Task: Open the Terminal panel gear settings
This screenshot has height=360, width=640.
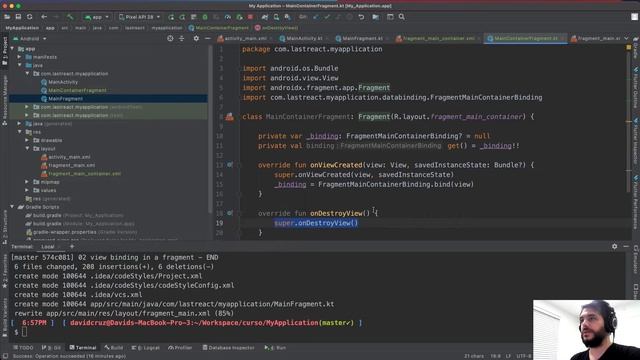Action: (x=614, y=247)
